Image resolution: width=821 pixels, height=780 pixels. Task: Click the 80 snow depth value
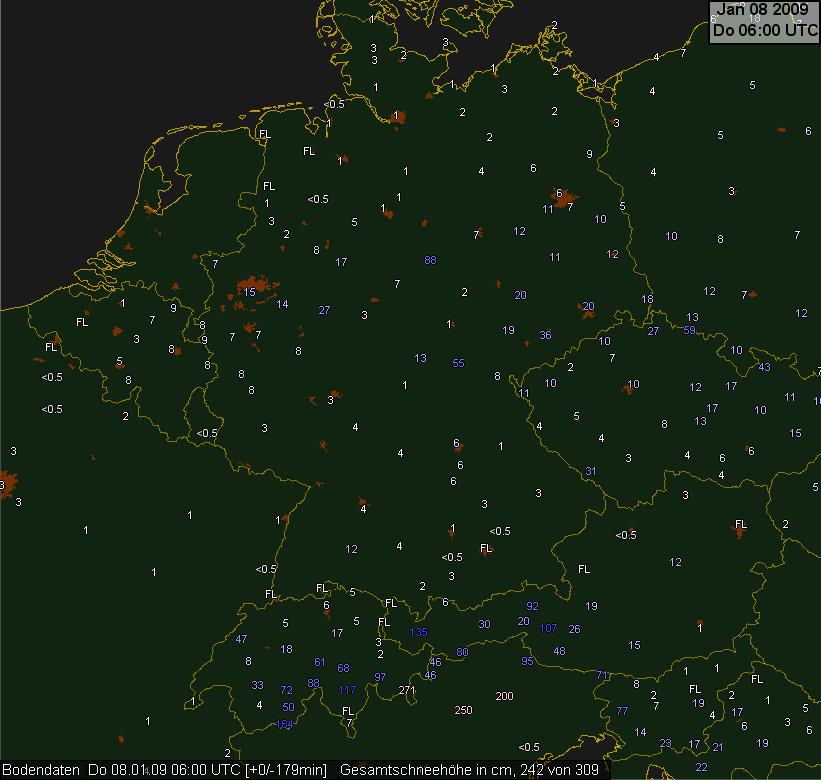coord(462,652)
